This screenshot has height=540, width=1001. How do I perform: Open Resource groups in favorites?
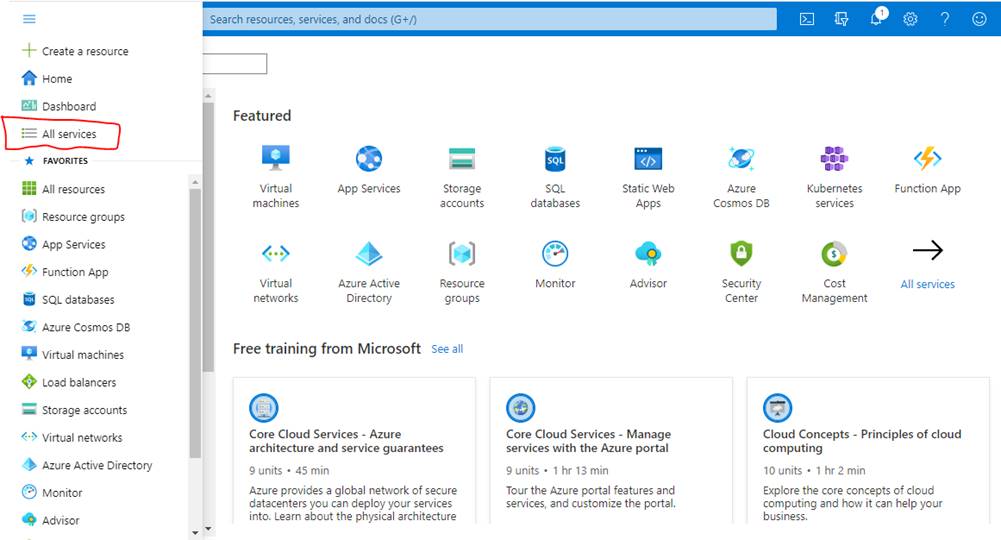[x=73, y=216]
